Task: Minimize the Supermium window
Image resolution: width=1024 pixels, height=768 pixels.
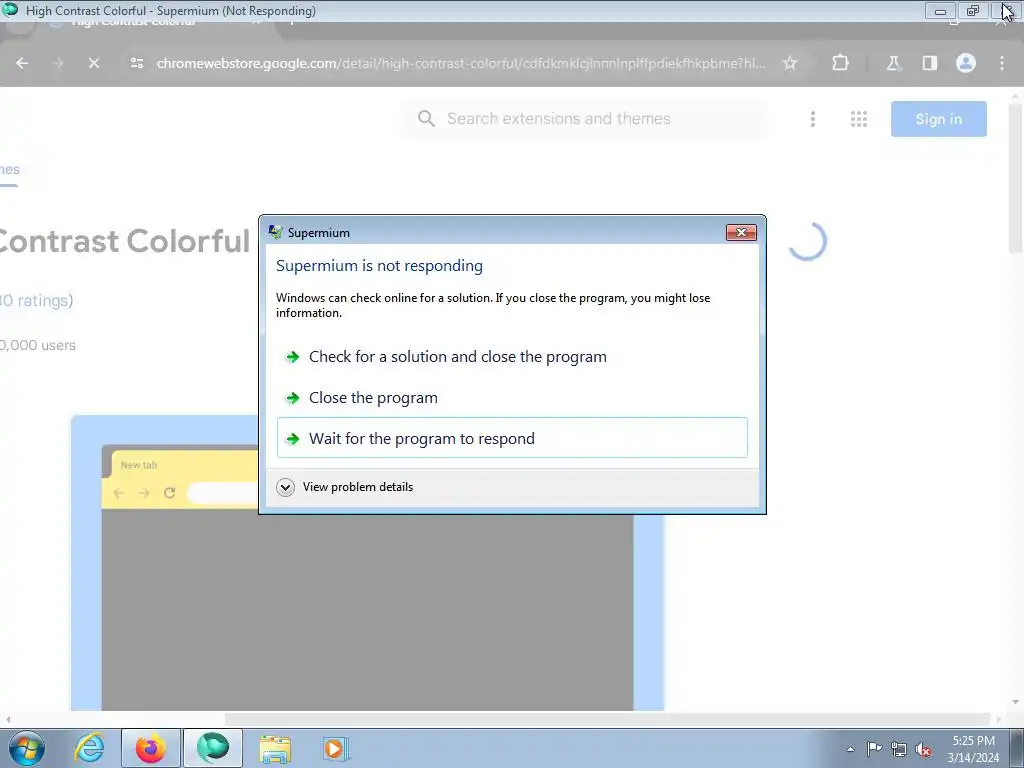Action: coord(940,11)
